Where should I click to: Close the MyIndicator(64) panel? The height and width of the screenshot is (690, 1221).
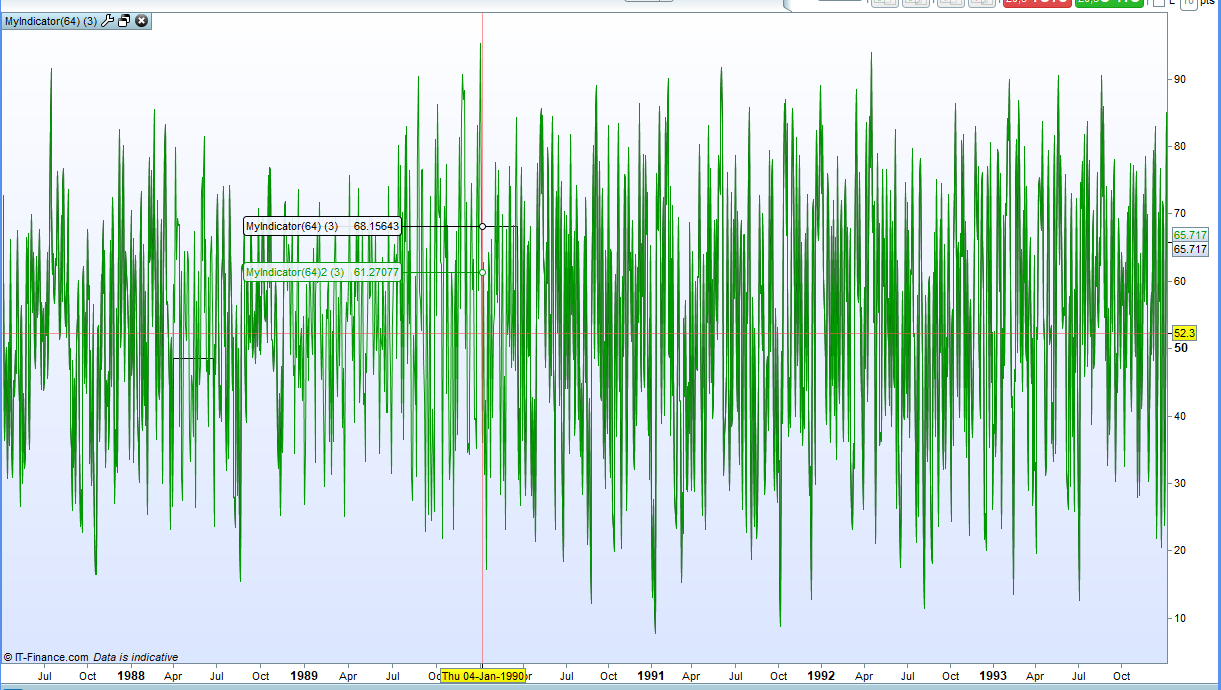[x=141, y=21]
